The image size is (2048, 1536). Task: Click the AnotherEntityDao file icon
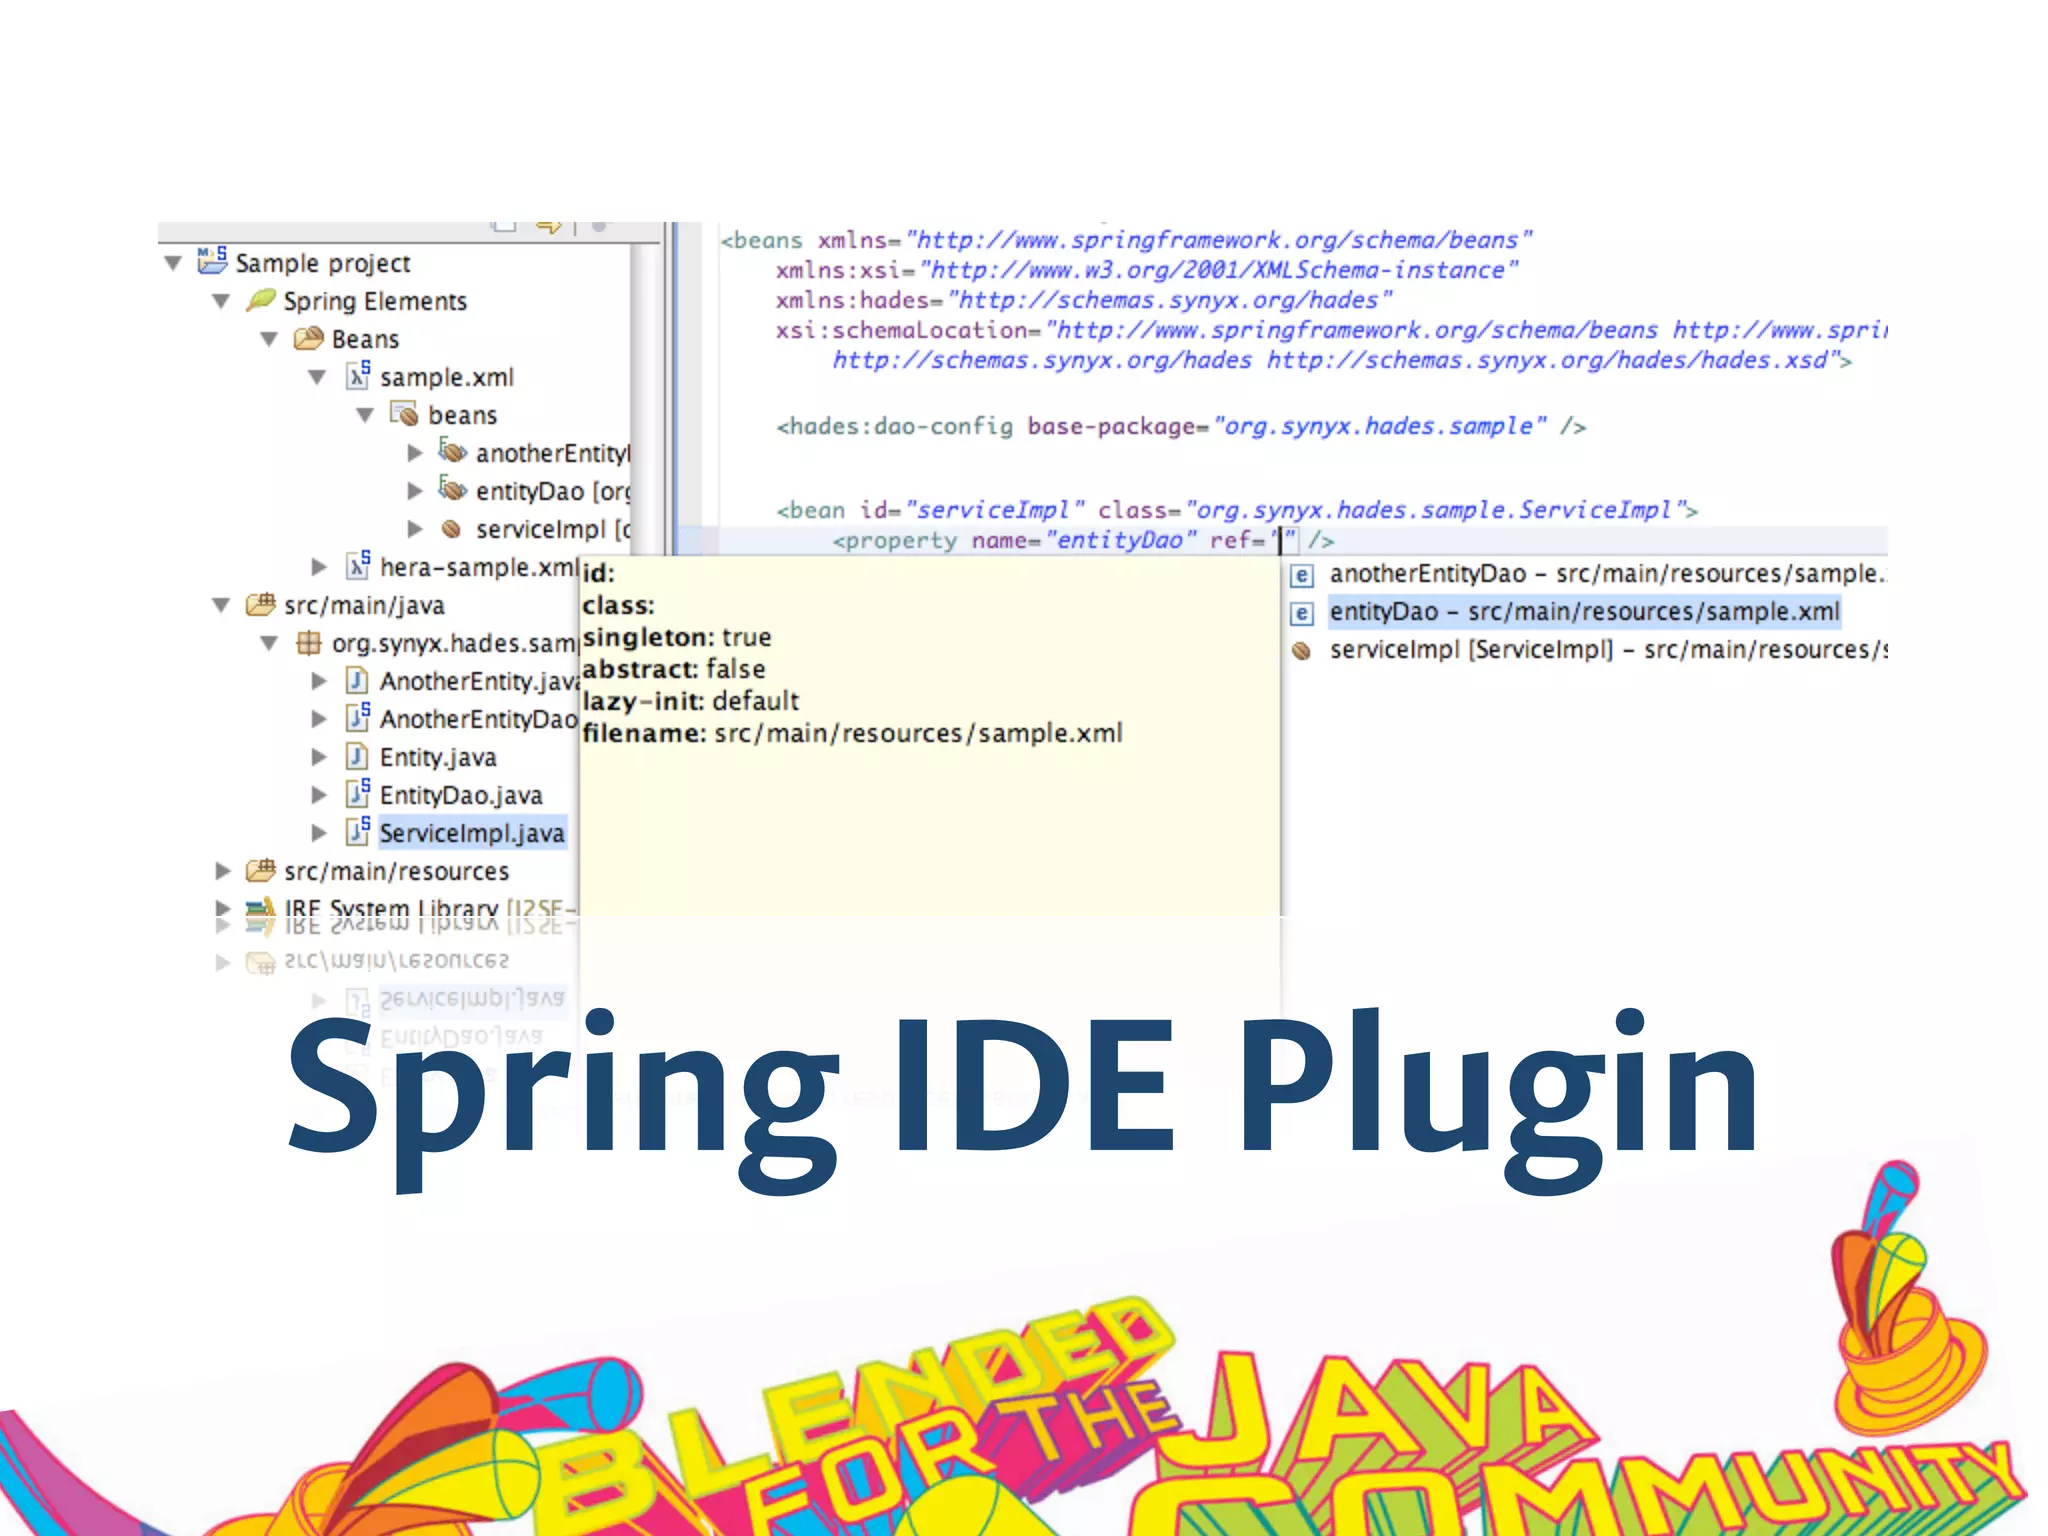(x=358, y=717)
